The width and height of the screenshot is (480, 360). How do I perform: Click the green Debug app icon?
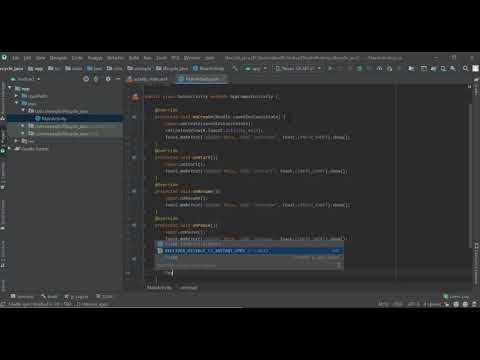click(359, 68)
